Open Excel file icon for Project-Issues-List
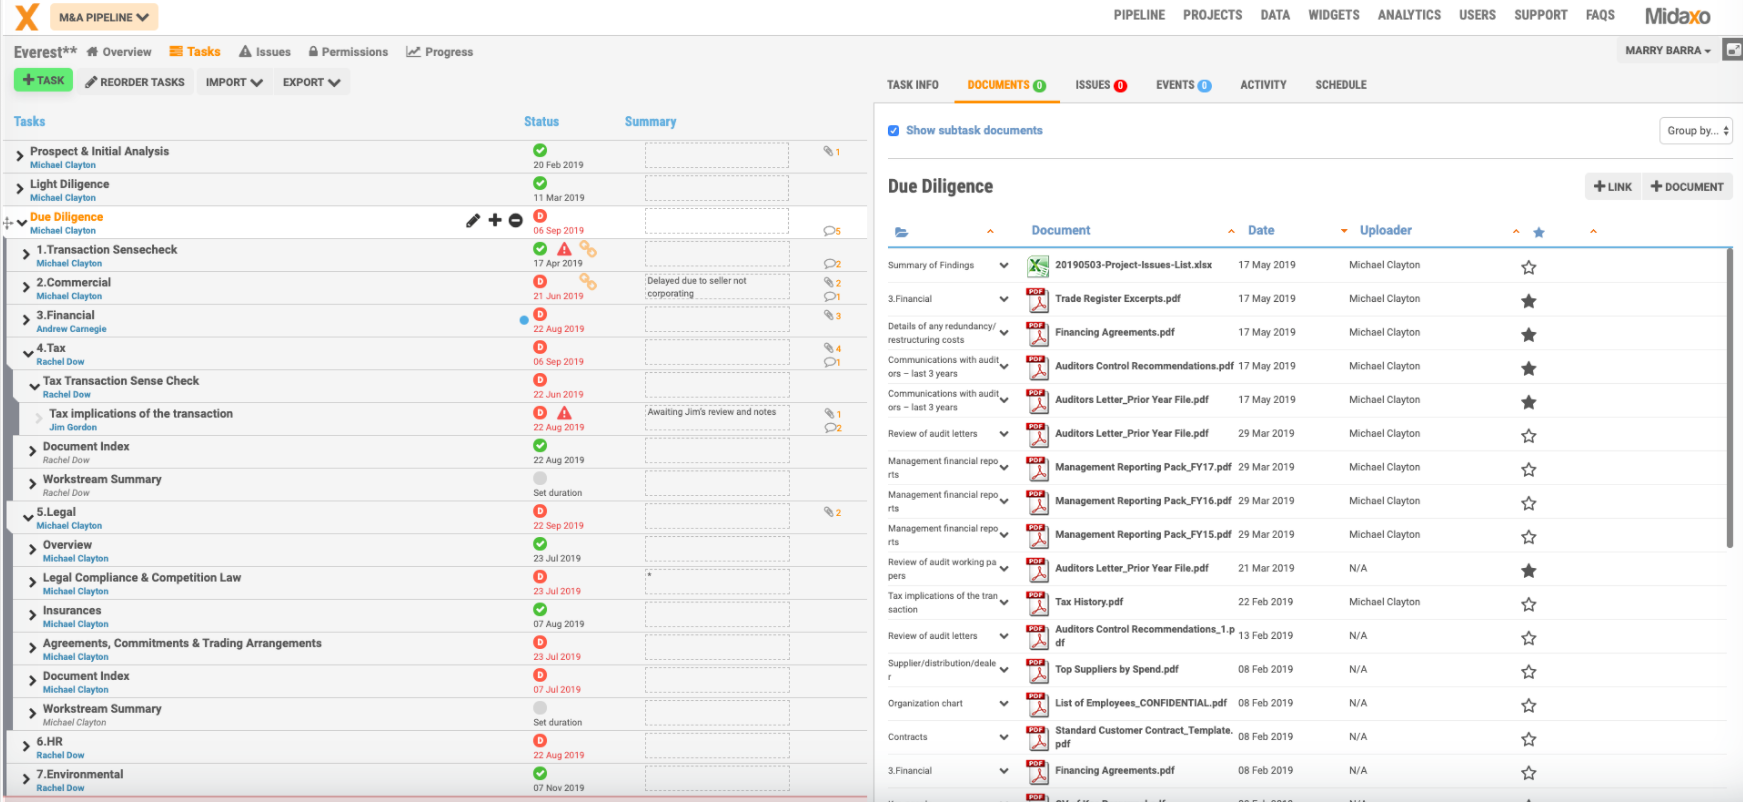This screenshot has height=802, width=1743. click(x=1038, y=266)
